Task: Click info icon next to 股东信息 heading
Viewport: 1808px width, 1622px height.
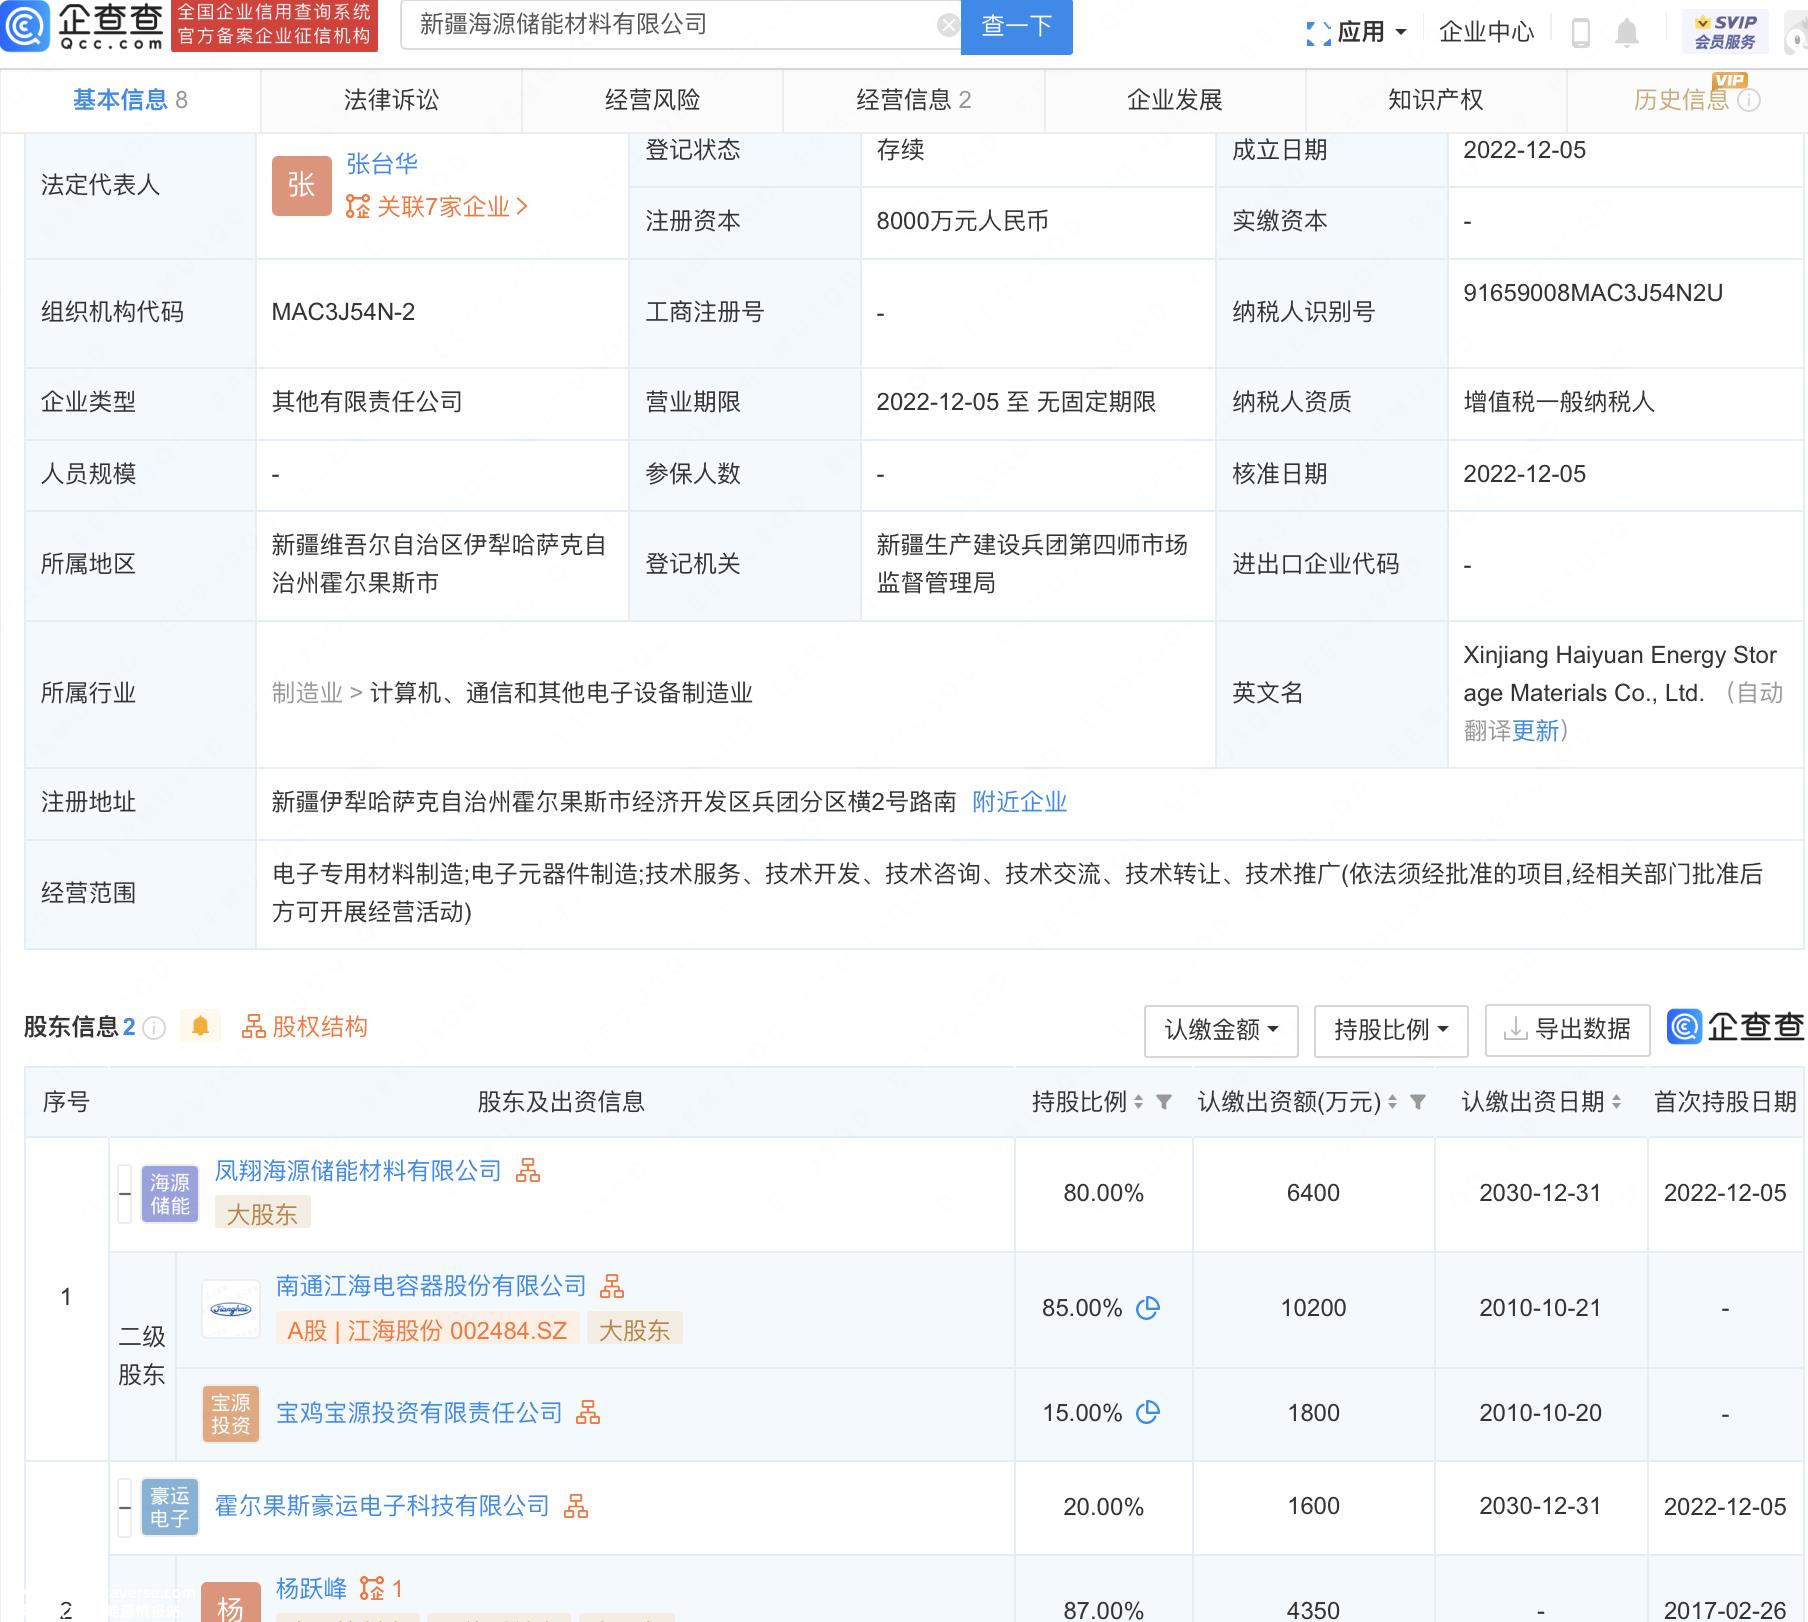Action: tap(154, 1028)
